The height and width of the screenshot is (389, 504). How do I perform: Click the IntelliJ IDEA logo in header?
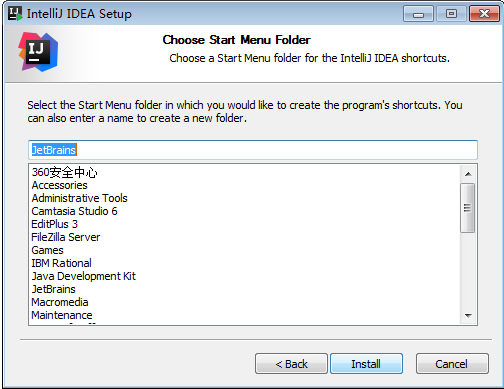click(38, 52)
